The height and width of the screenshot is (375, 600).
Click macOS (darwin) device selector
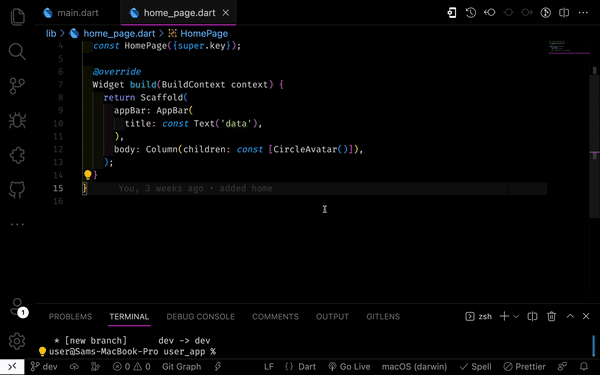click(414, 367)
